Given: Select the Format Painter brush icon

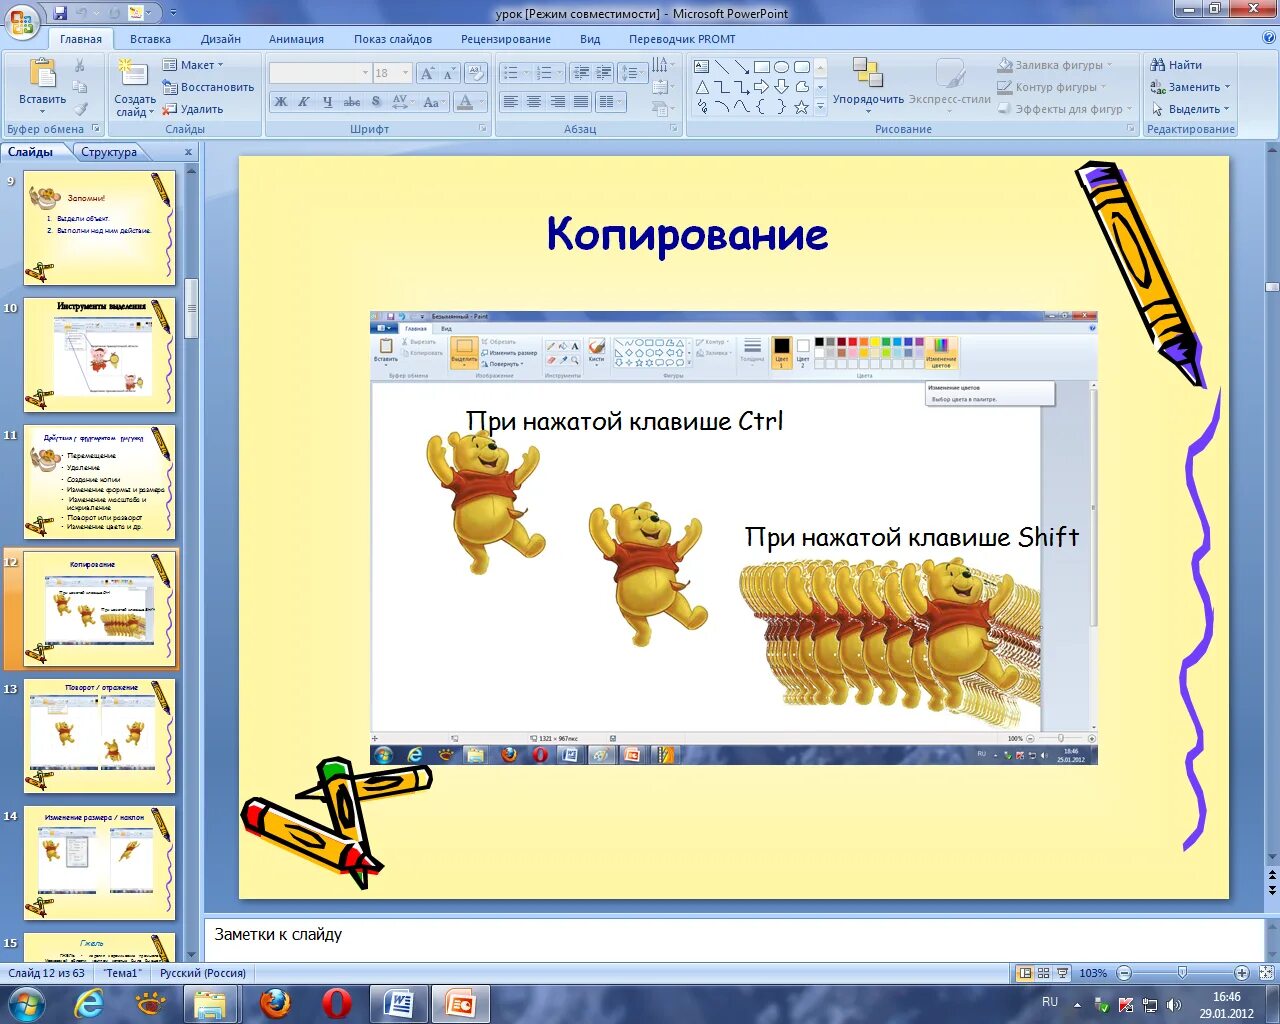Looking at the screenshot, I should (x=80, y=109).
